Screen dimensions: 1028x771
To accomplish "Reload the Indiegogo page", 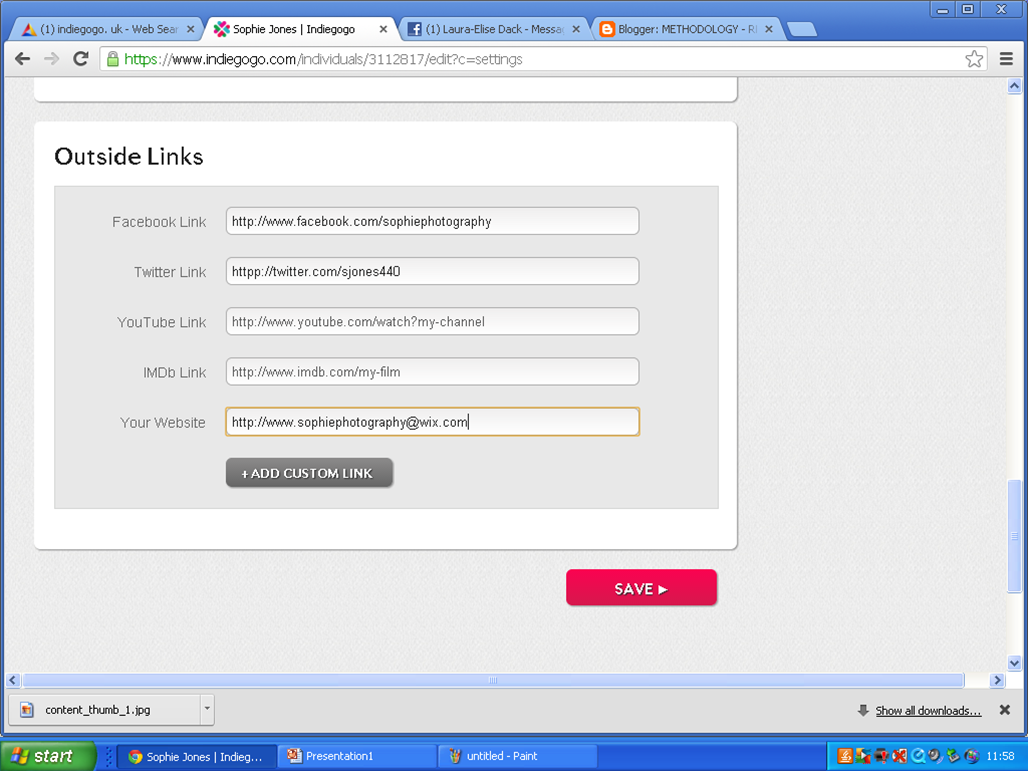I will click(81, 59).
